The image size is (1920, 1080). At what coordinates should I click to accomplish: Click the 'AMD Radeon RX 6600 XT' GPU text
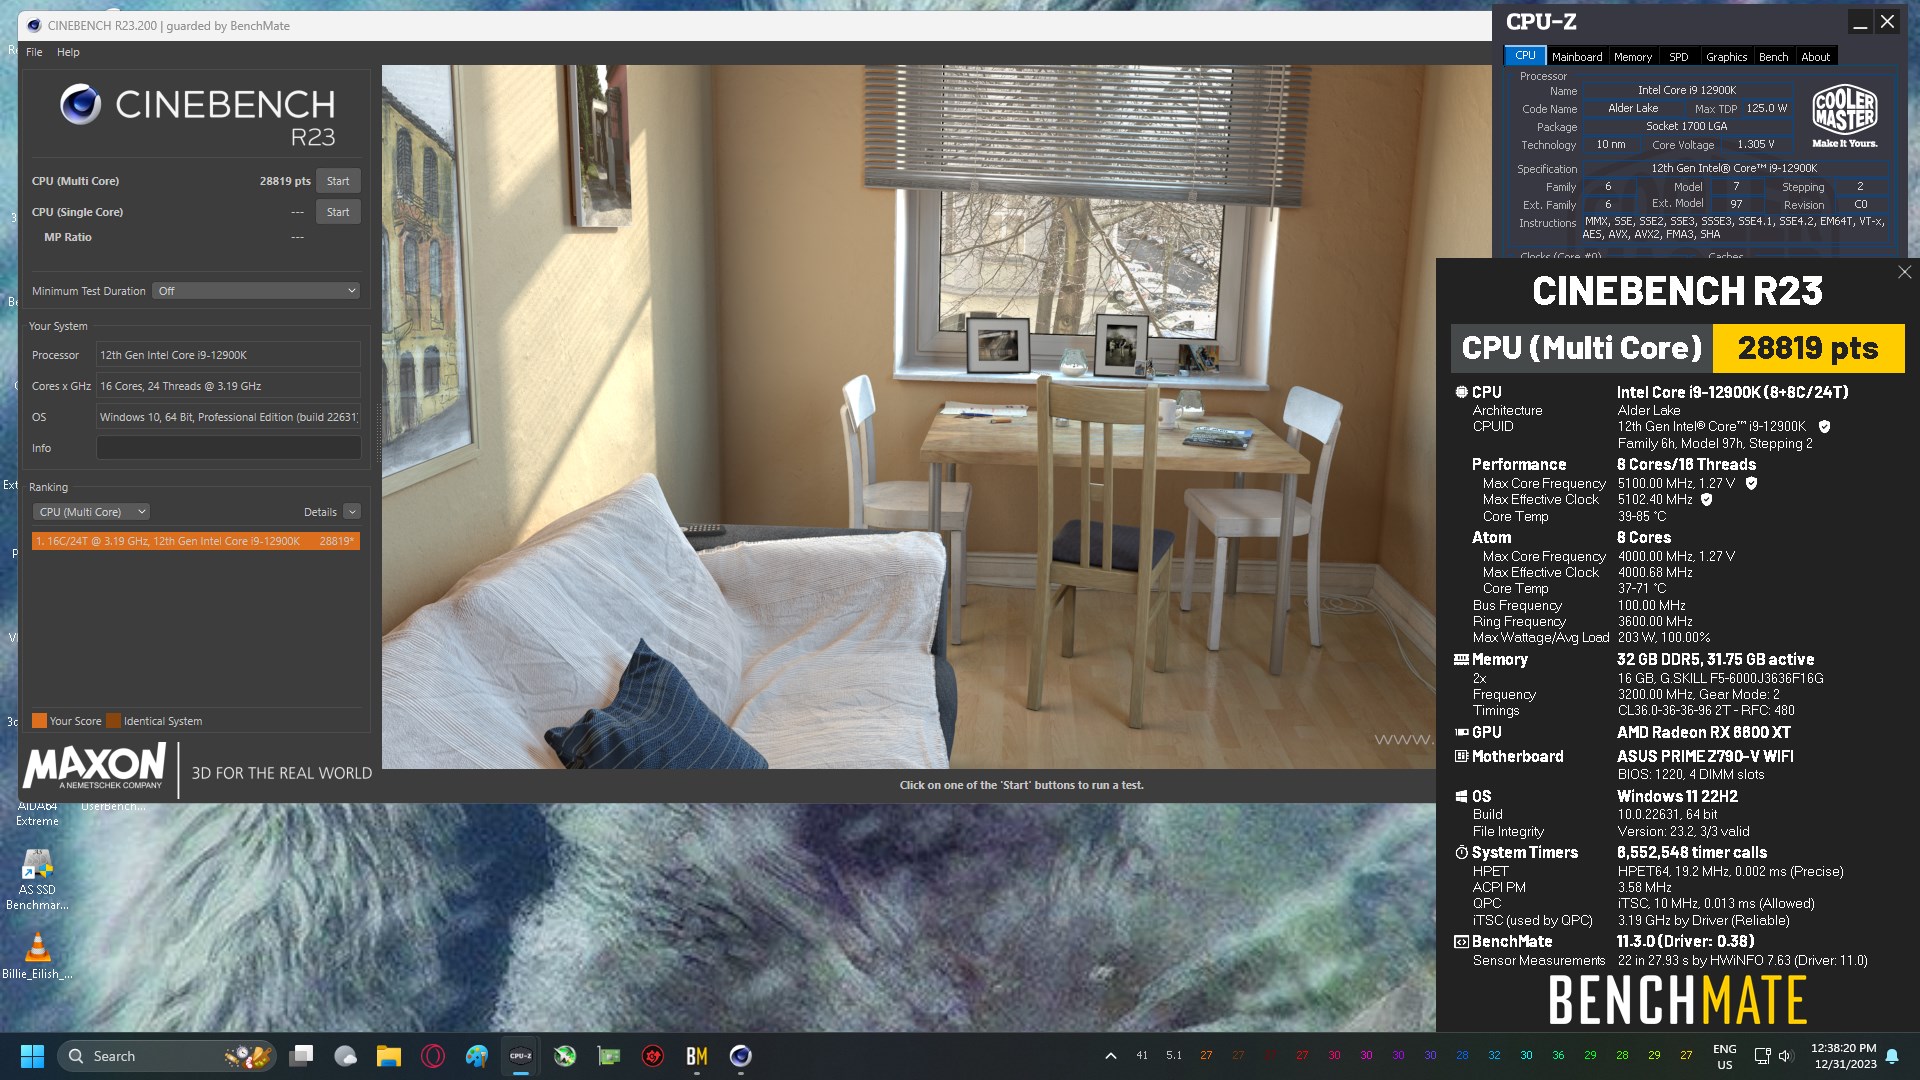point(1704,733)
